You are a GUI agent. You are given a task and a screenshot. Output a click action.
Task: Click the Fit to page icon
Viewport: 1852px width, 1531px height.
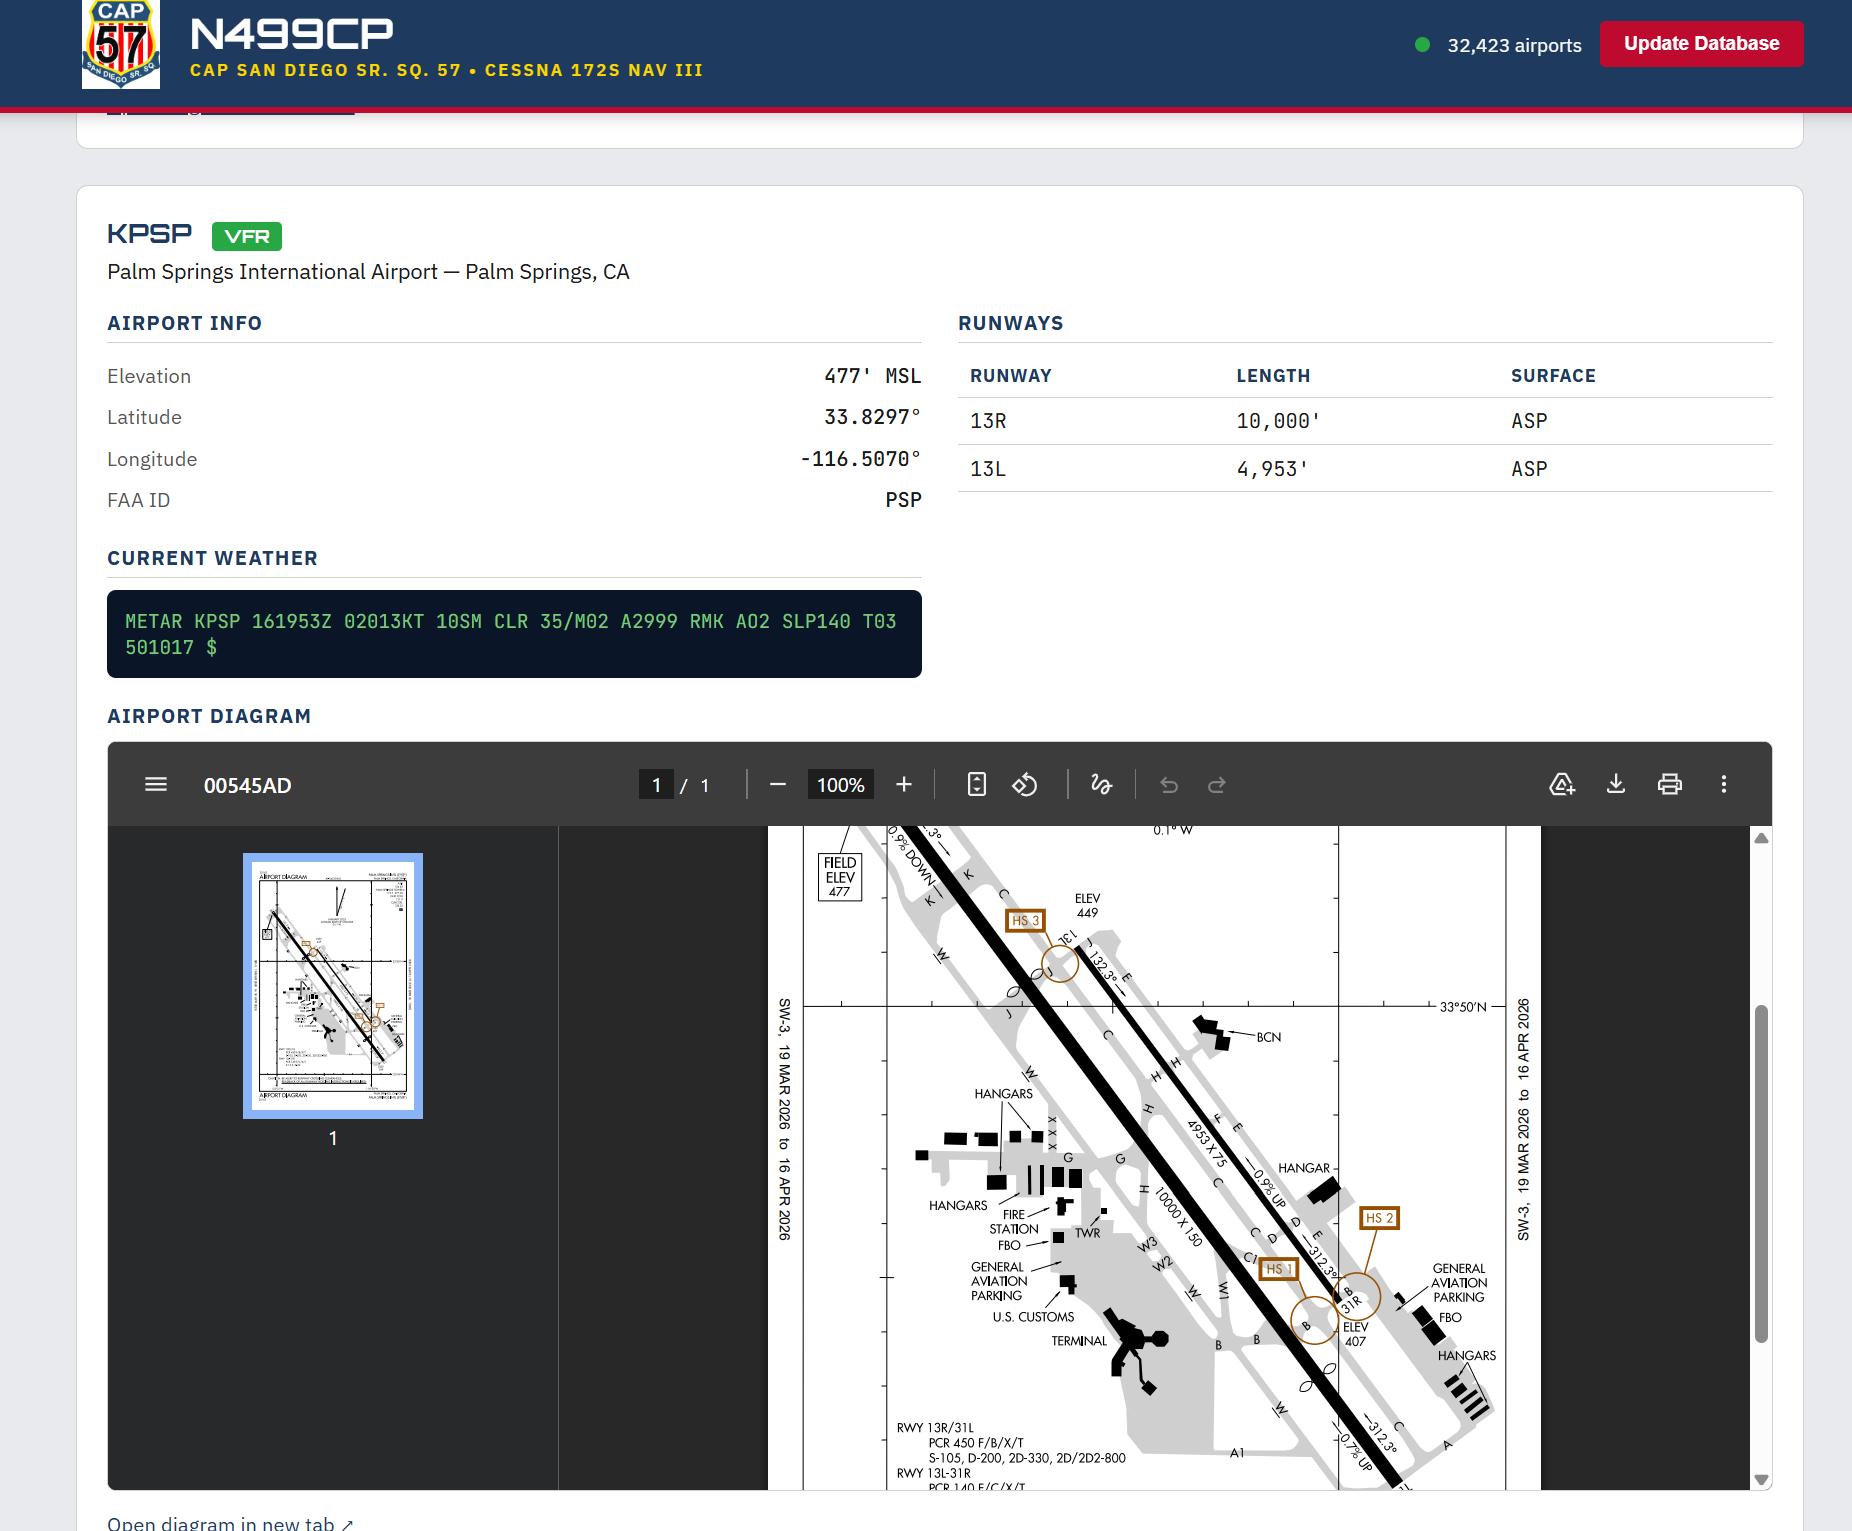tap(977, 785)
